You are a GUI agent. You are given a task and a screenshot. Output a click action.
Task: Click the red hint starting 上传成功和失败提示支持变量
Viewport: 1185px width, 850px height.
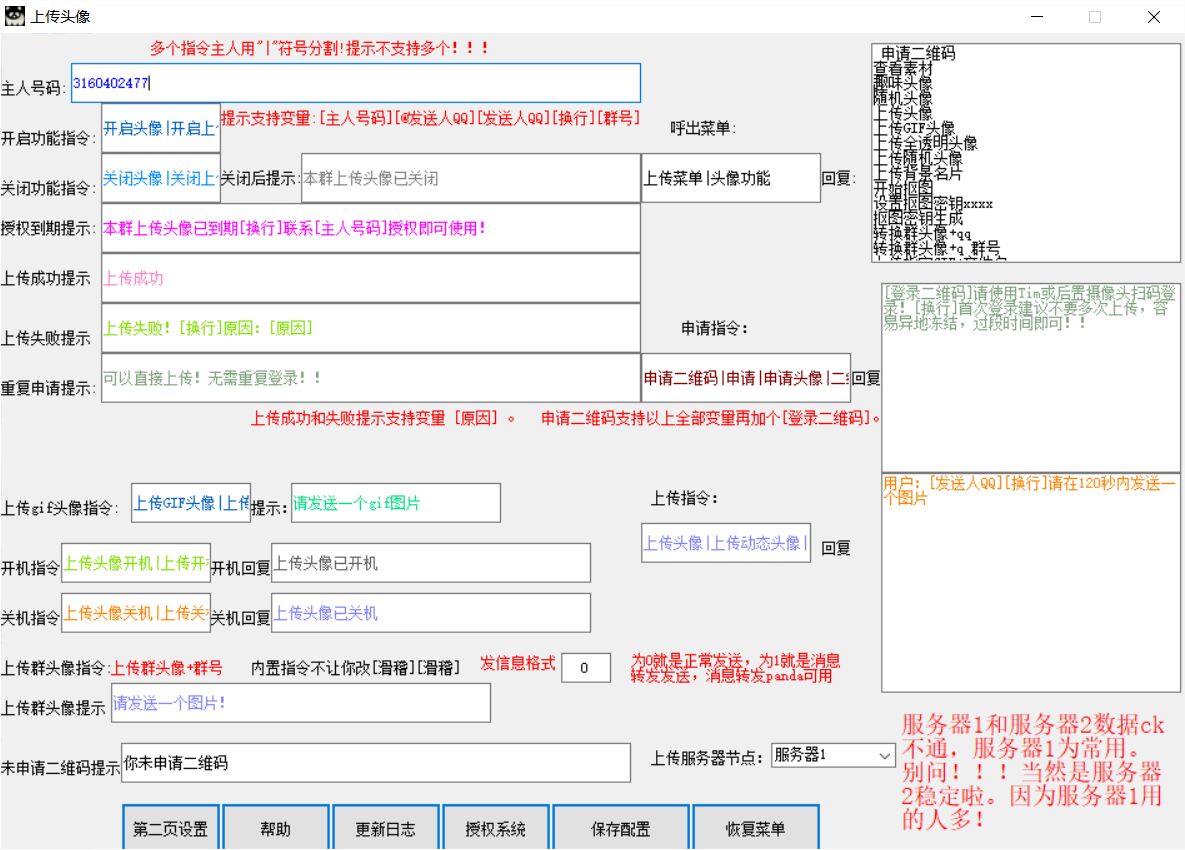pos(382,418)
